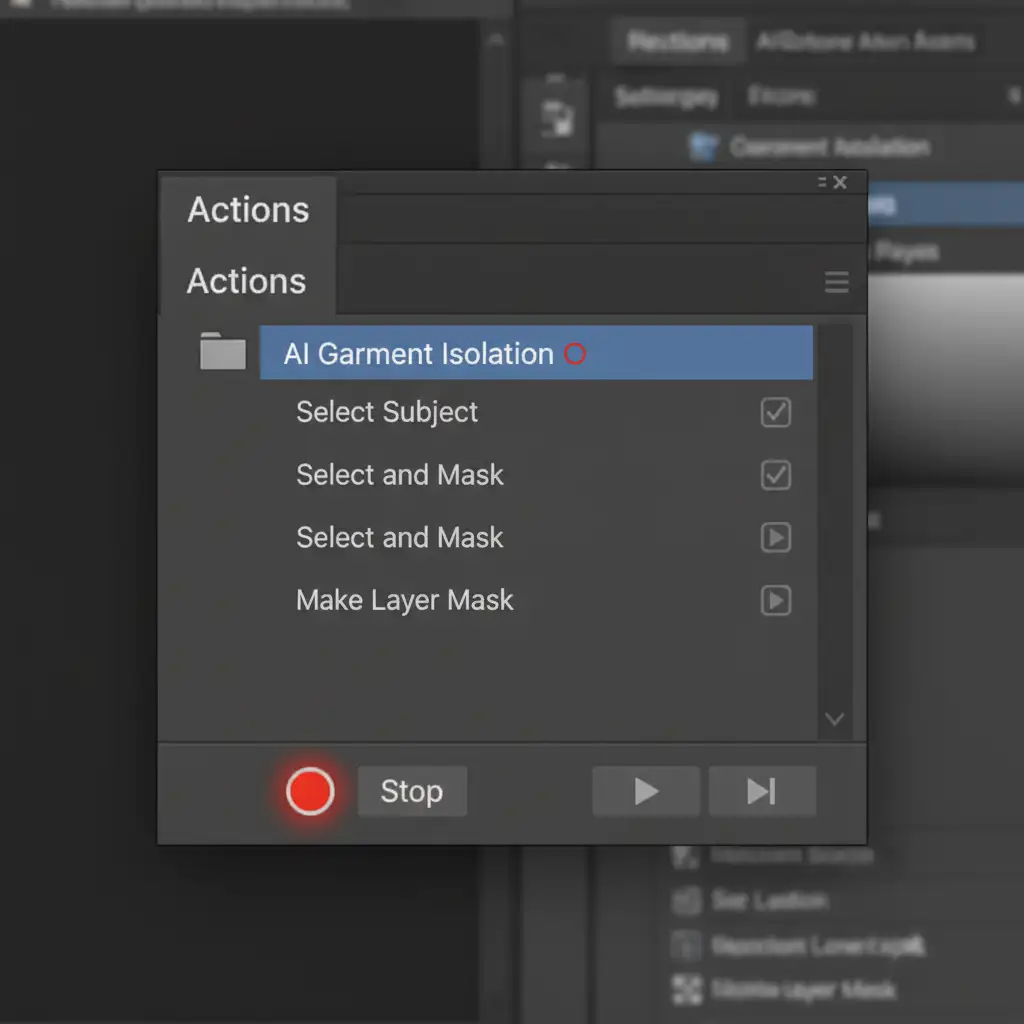Open the Actions panel hamburger menu

coord(836,283)
